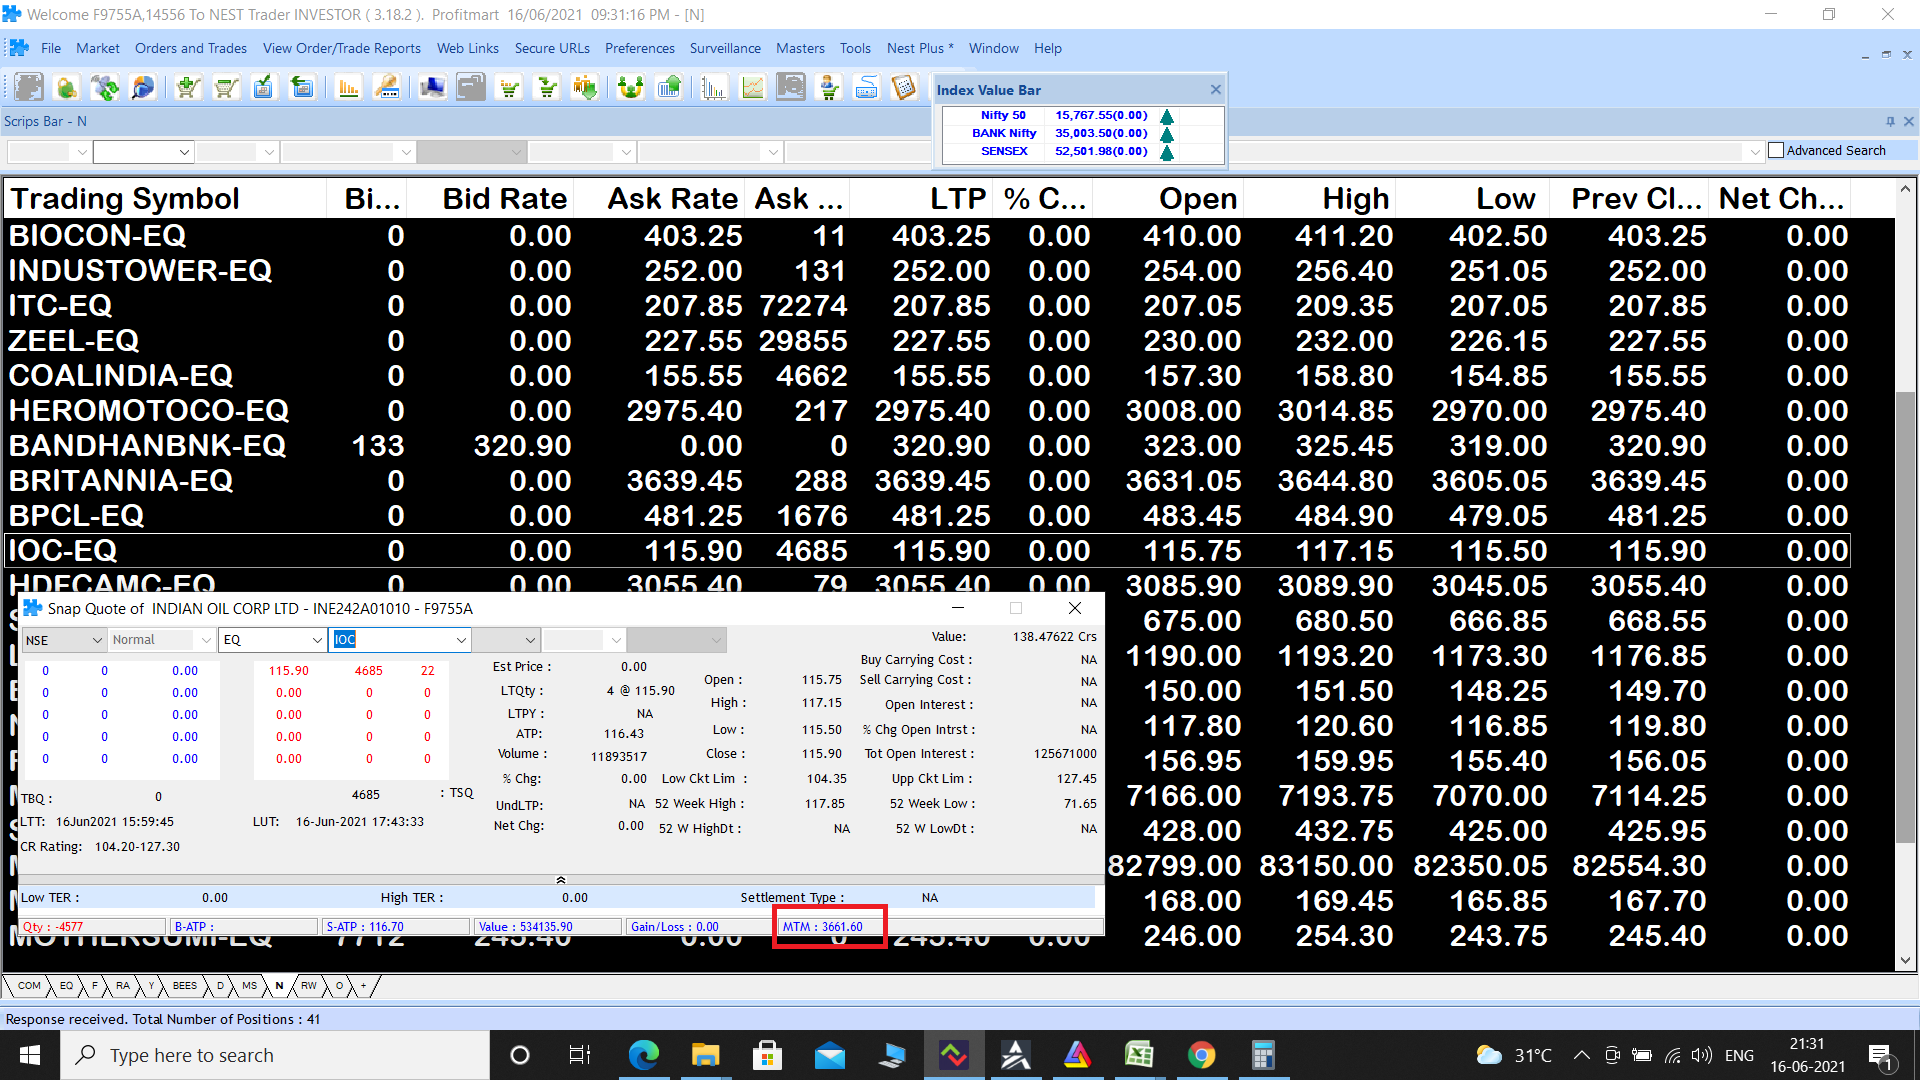Close the Index Value Bar panel
The image size is (1920, 1080).
point(1215,89)
